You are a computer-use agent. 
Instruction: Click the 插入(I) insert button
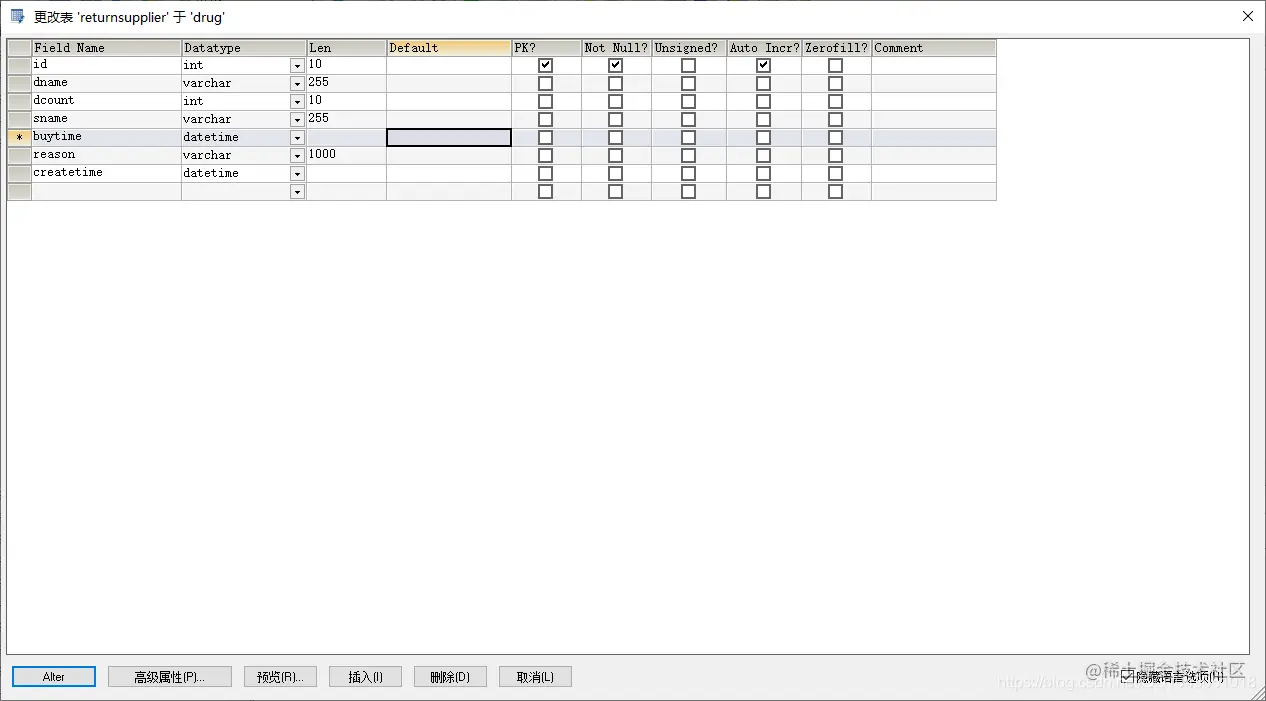[x=365, y=677]
